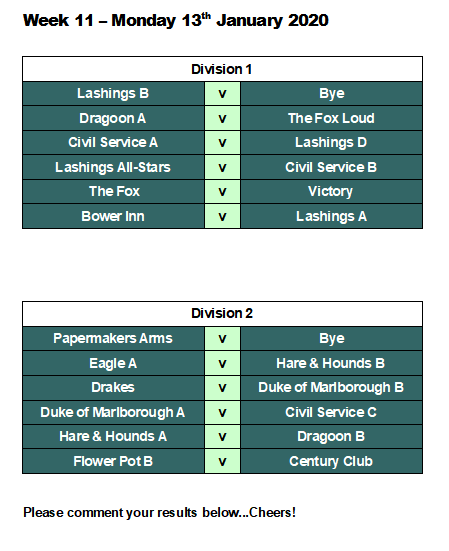Select the Division 1 header cell
This screenshot has height=551, width=449.
222,69
